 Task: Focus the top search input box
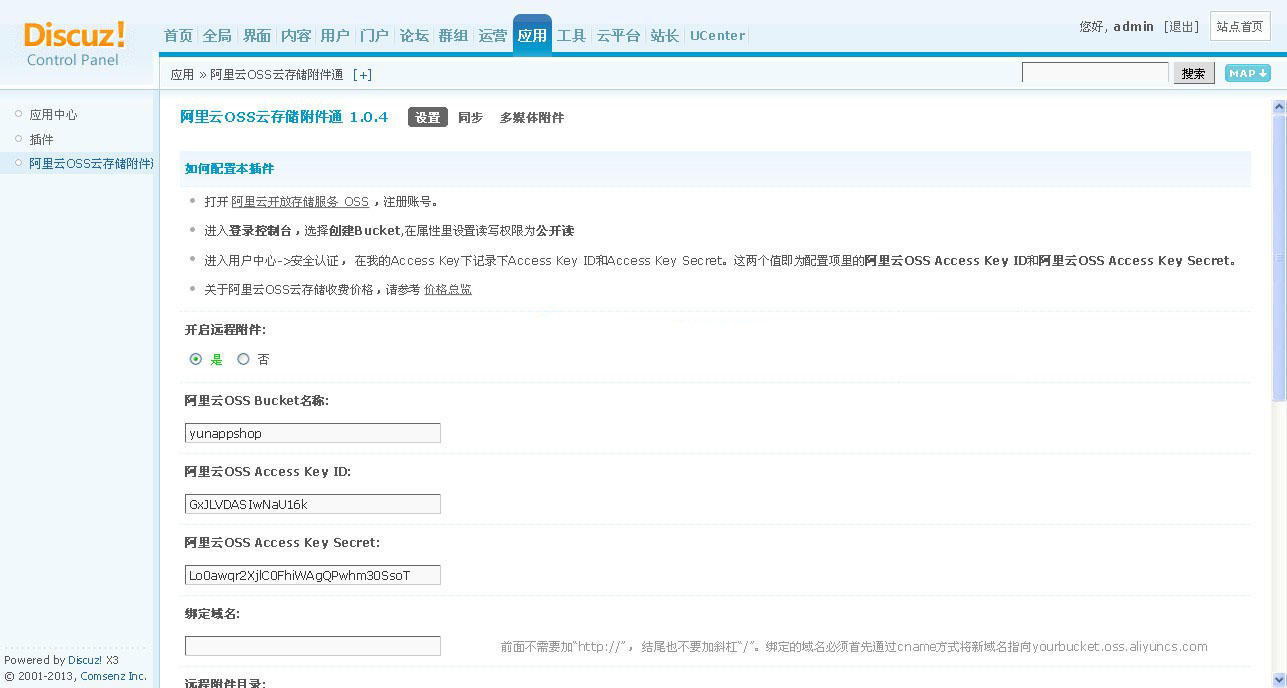[1095, 73]
